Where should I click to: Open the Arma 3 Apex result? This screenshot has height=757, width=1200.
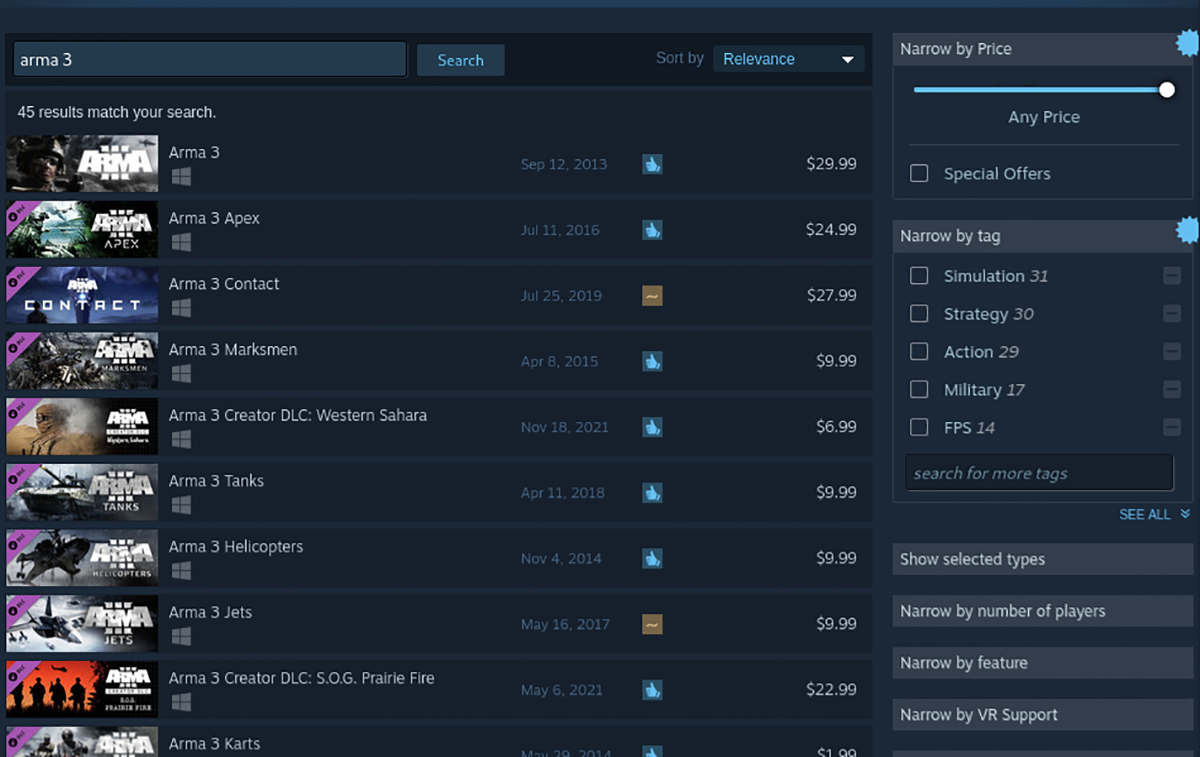pyautogui.click(x=438, y=230)
